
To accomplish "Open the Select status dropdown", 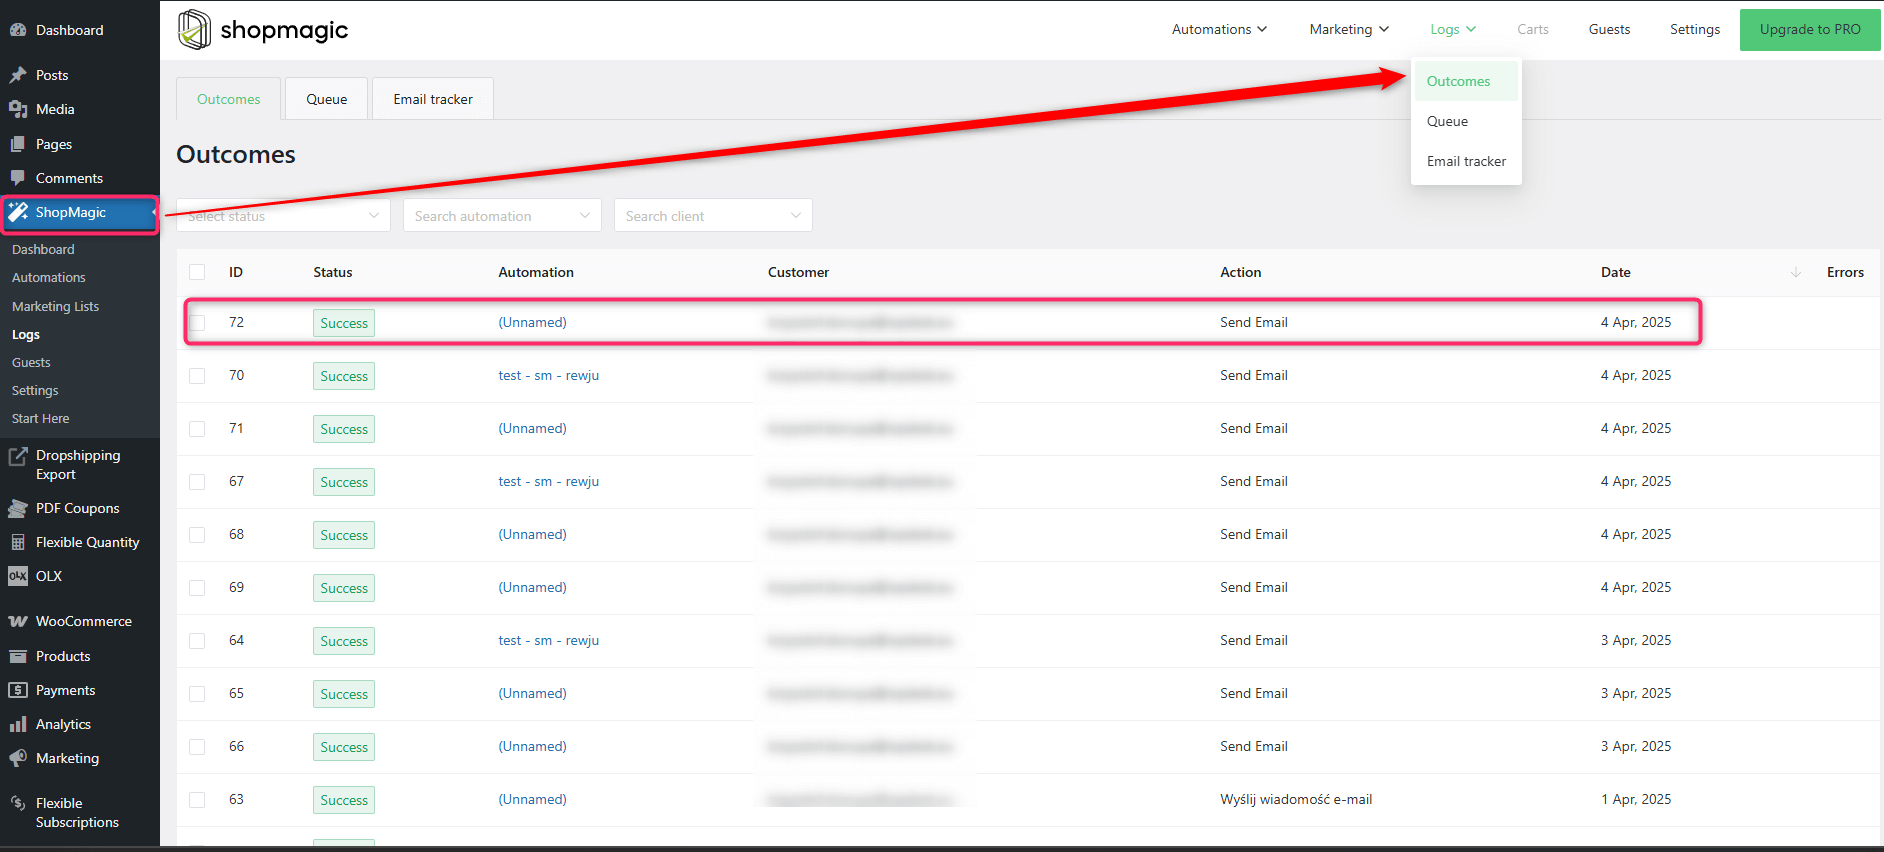I will [283, 215].
